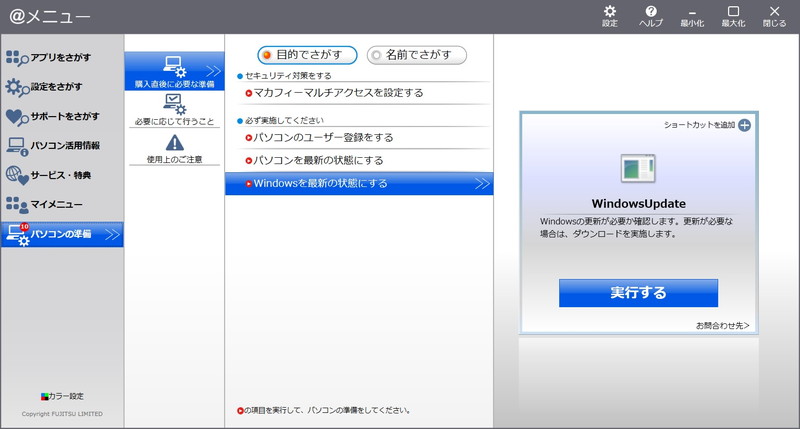Open the 使用上のご注意 tab

174,148
